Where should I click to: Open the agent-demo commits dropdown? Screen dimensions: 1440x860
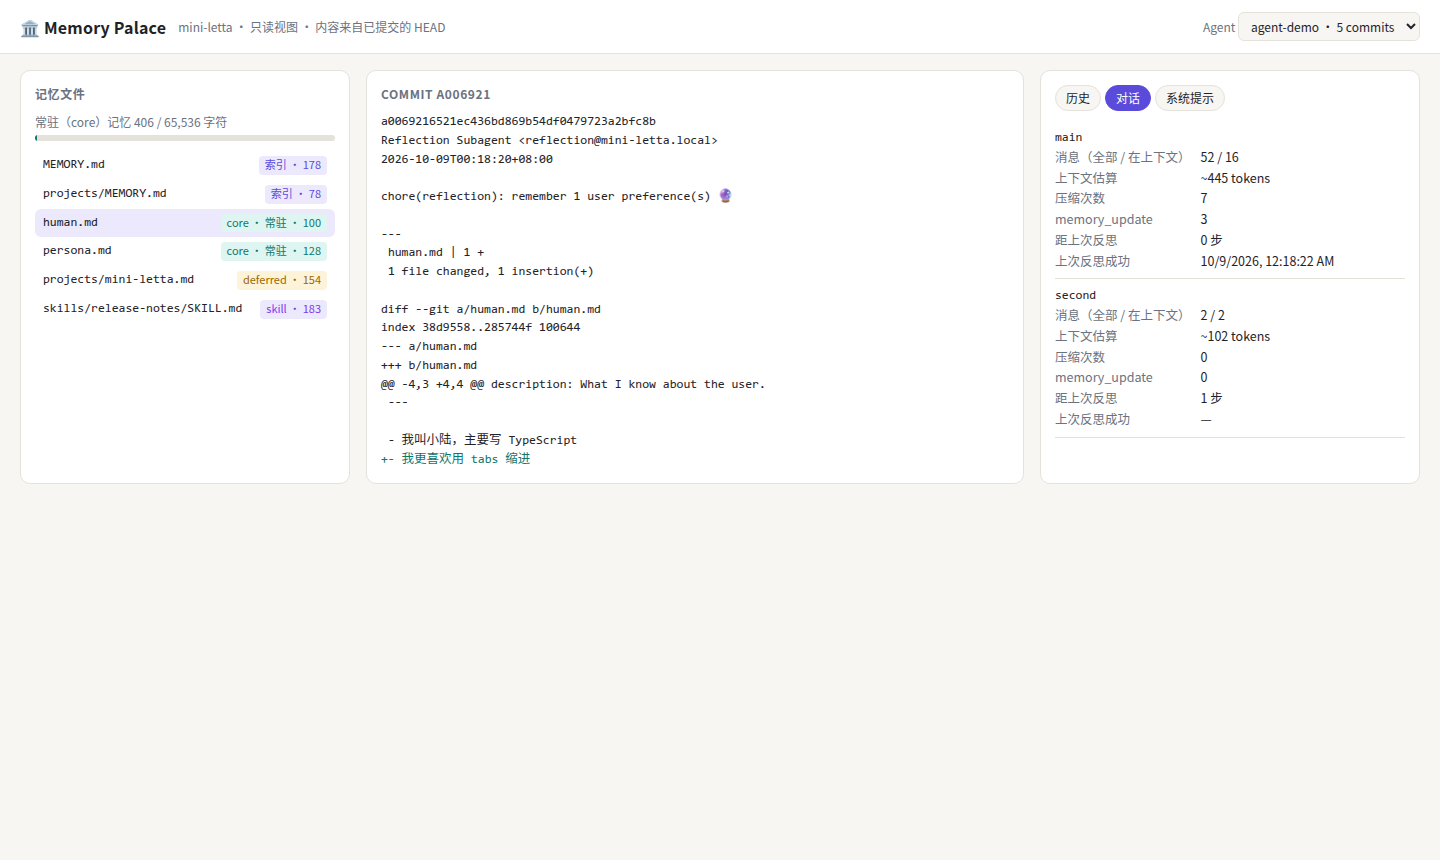coord(1328,27)
